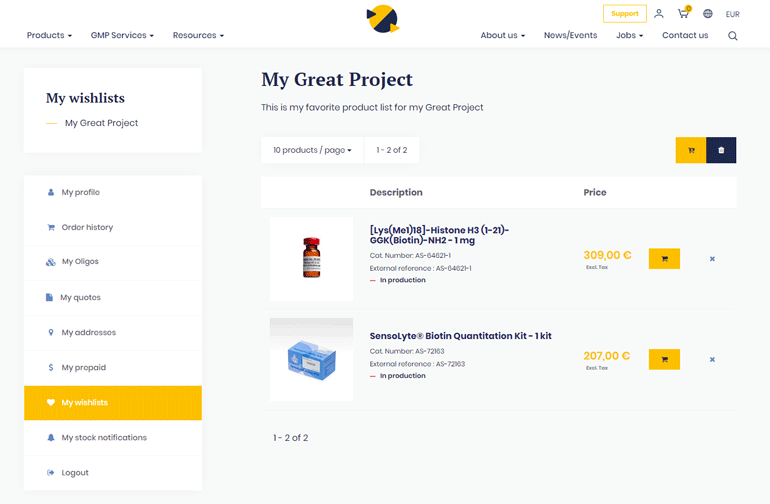Delete the wishlist with trash icon
This screenshot has width=770, height=504.
721,150
